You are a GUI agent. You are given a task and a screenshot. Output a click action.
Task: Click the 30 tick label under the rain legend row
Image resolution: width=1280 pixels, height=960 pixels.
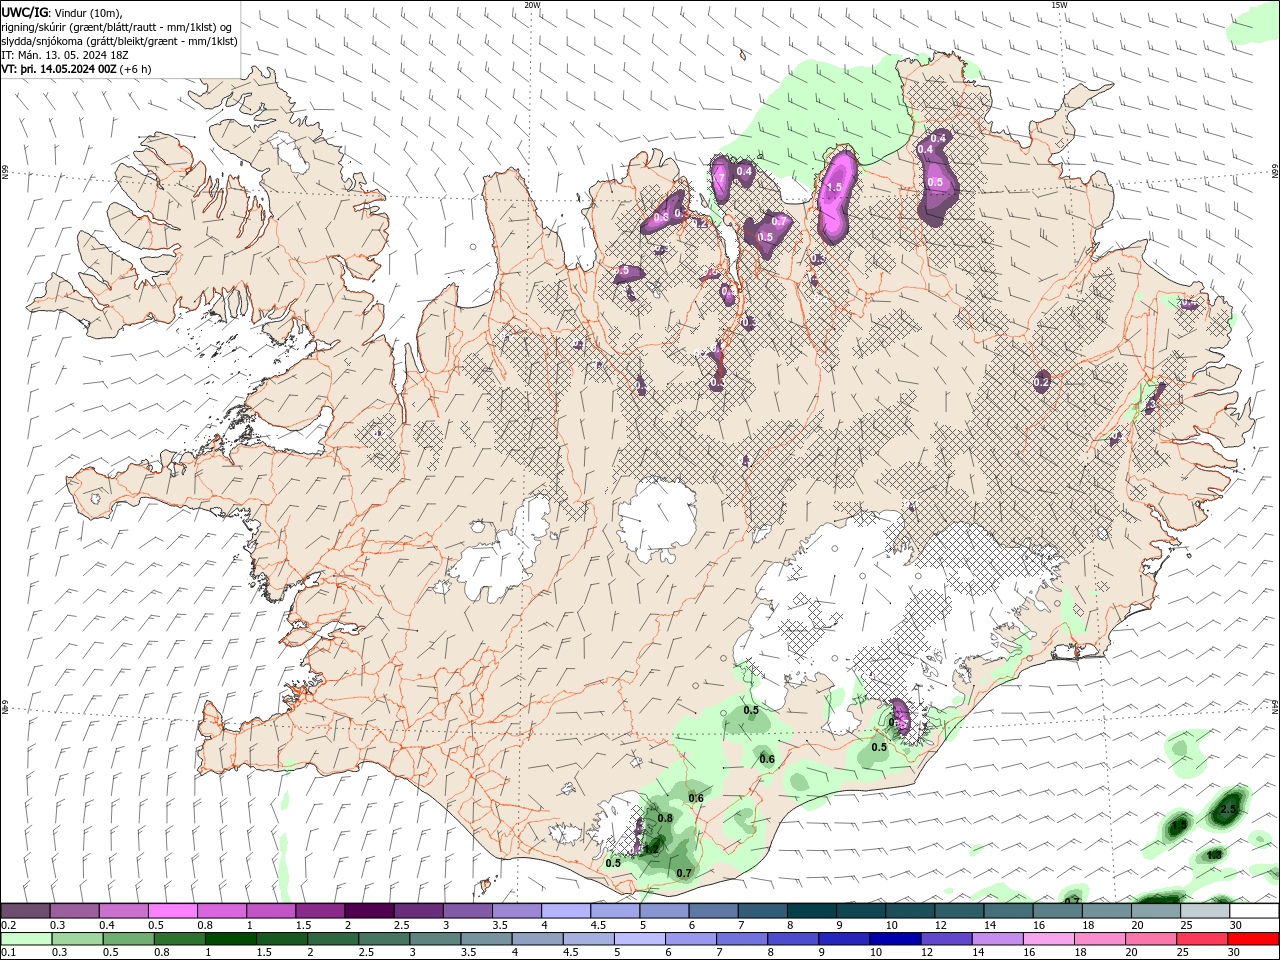1236,953
